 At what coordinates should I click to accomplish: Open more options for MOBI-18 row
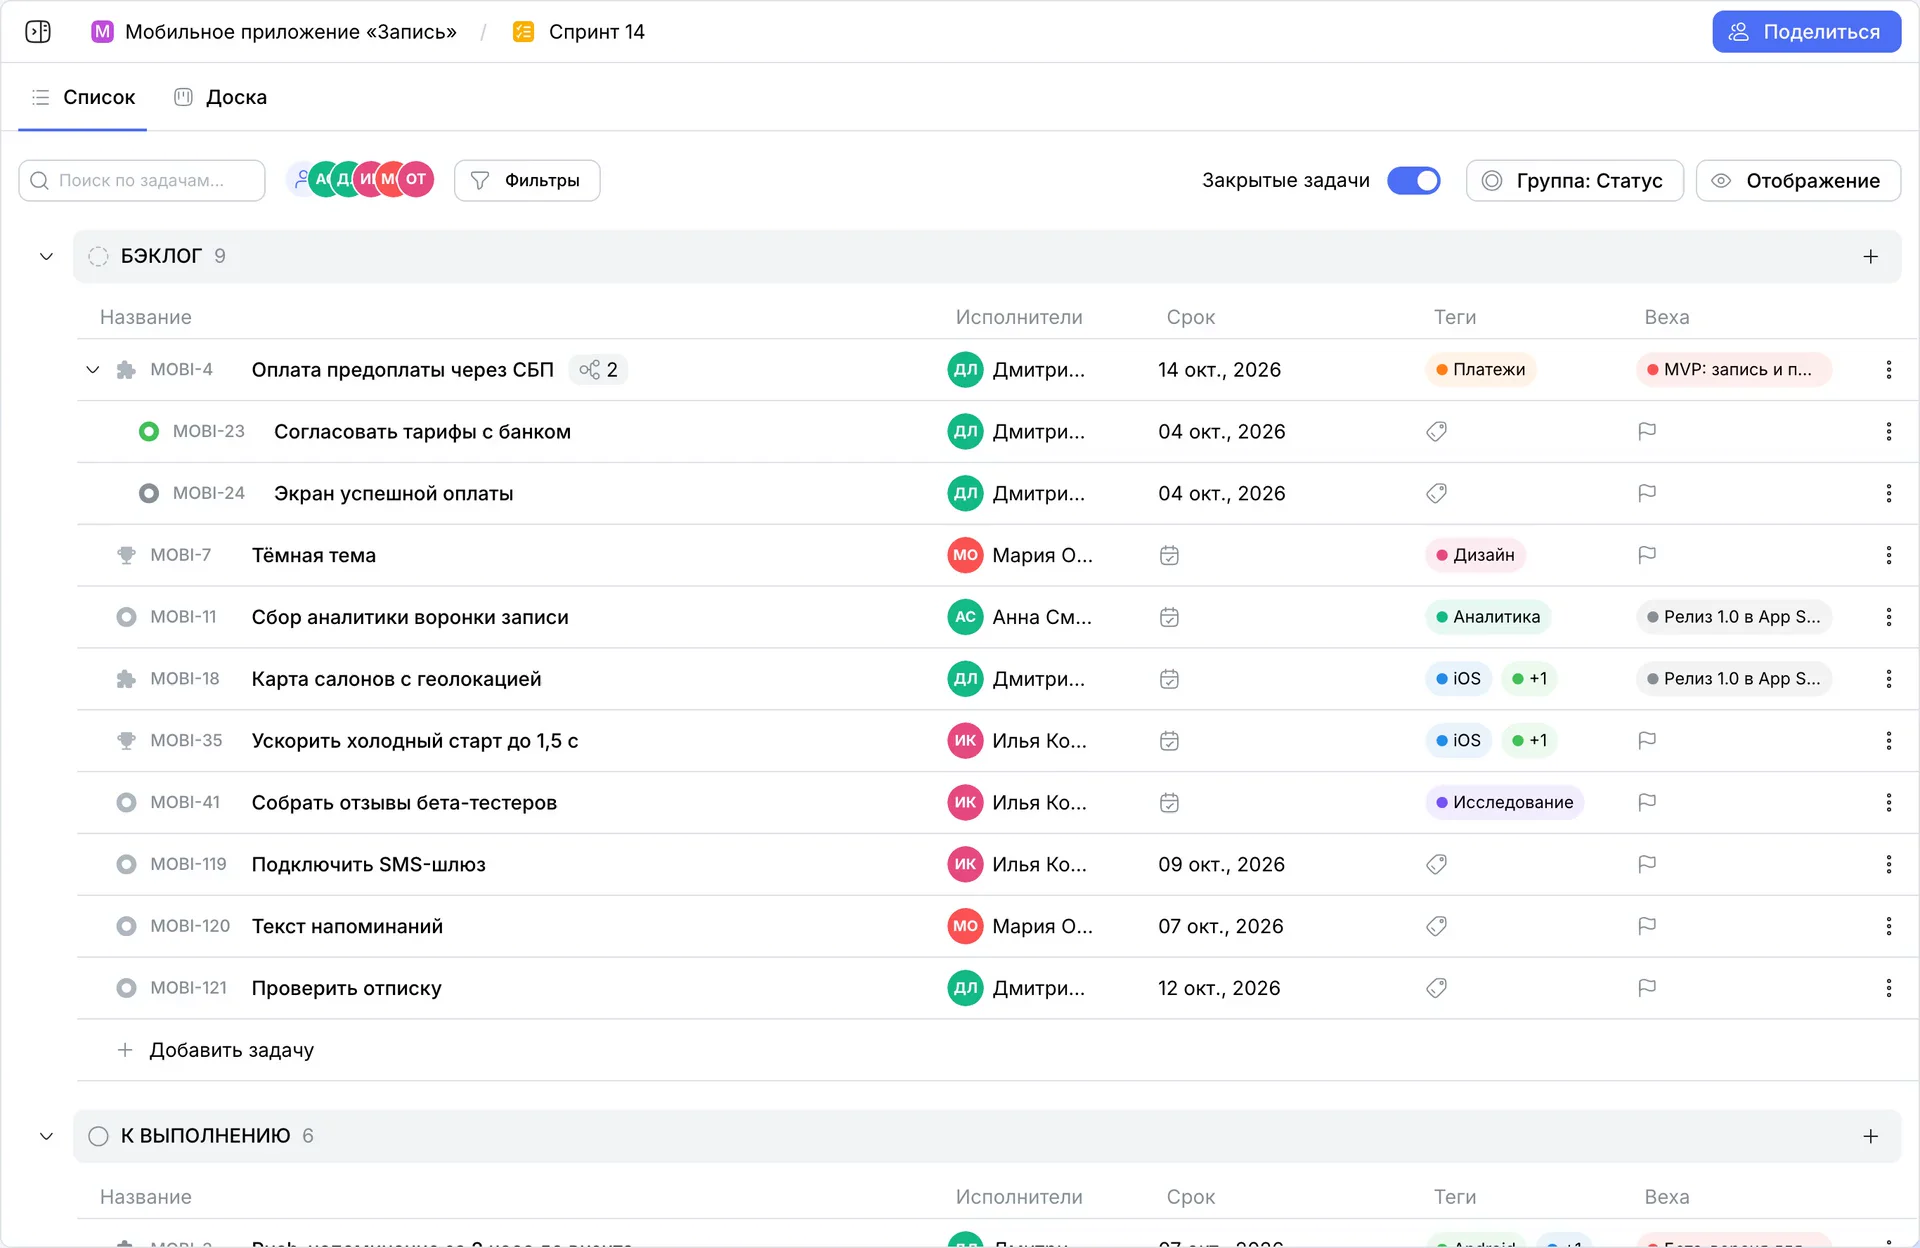1888,679
